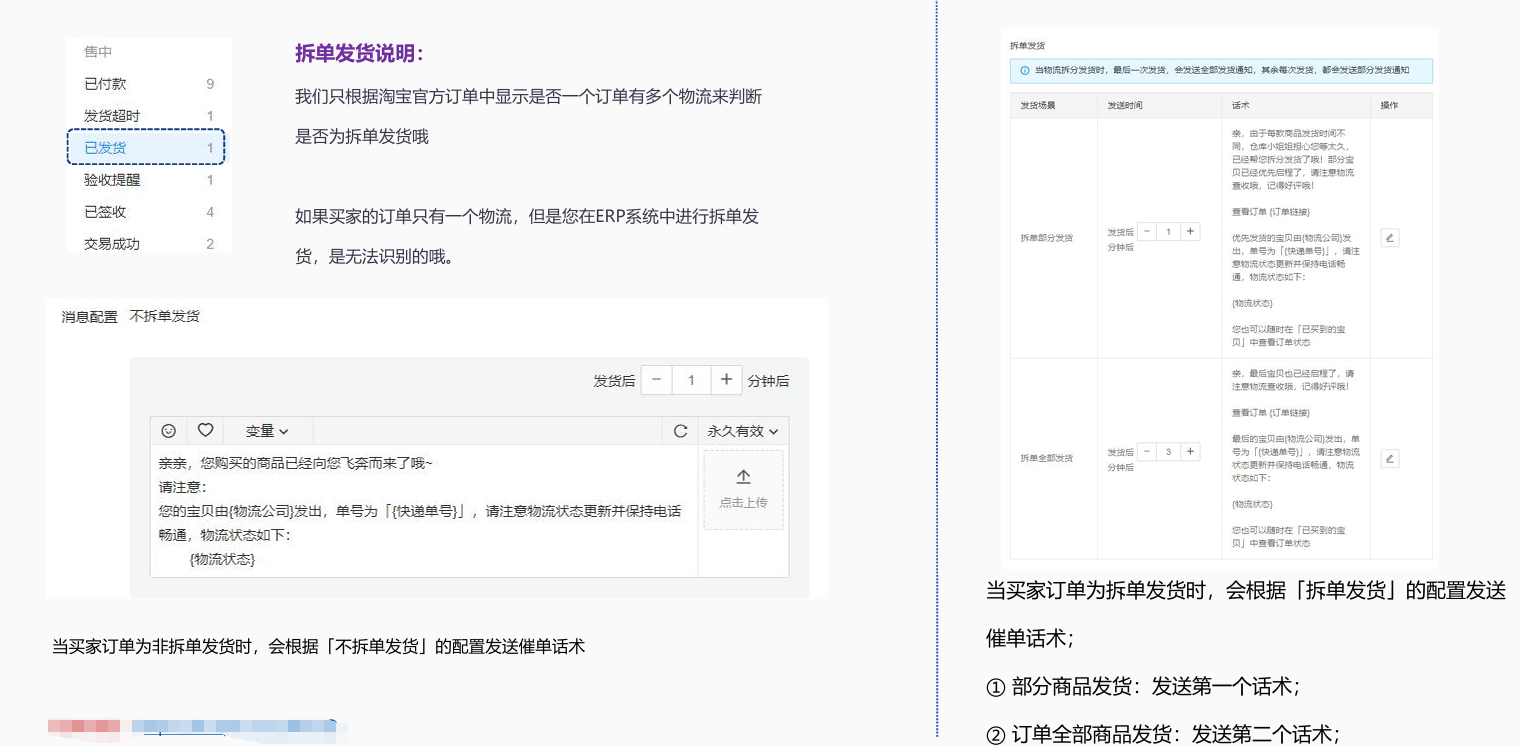1520x746 pixels.
Task: Click inside the message template text area
Action: click(424, 511)
